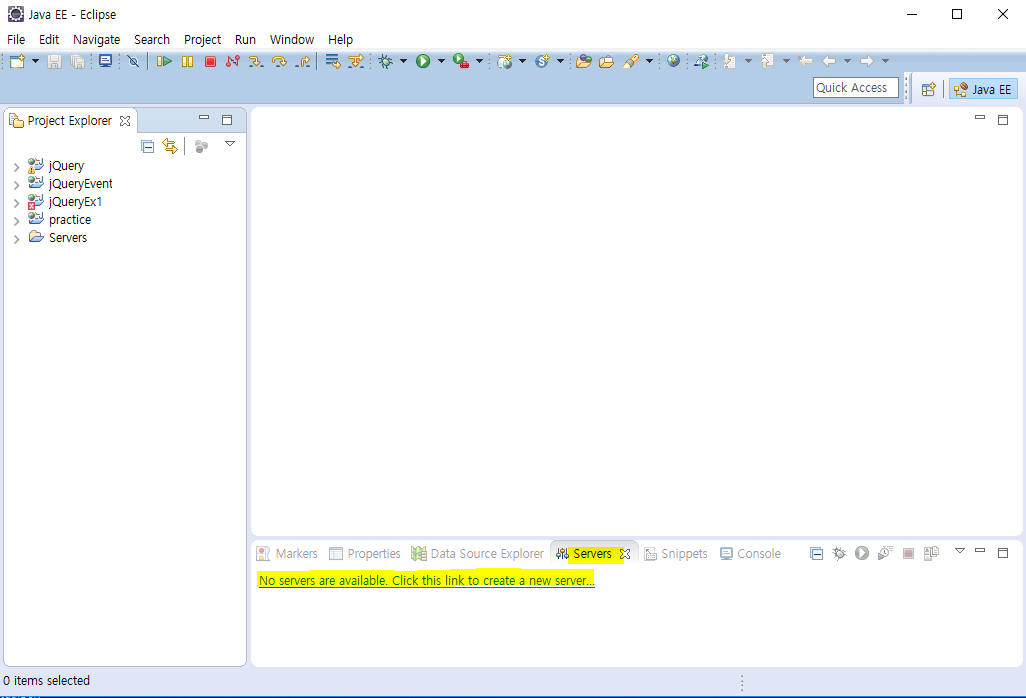Toggle Focus on Active Task icon

pyautogui.click(x=200, y=146)
